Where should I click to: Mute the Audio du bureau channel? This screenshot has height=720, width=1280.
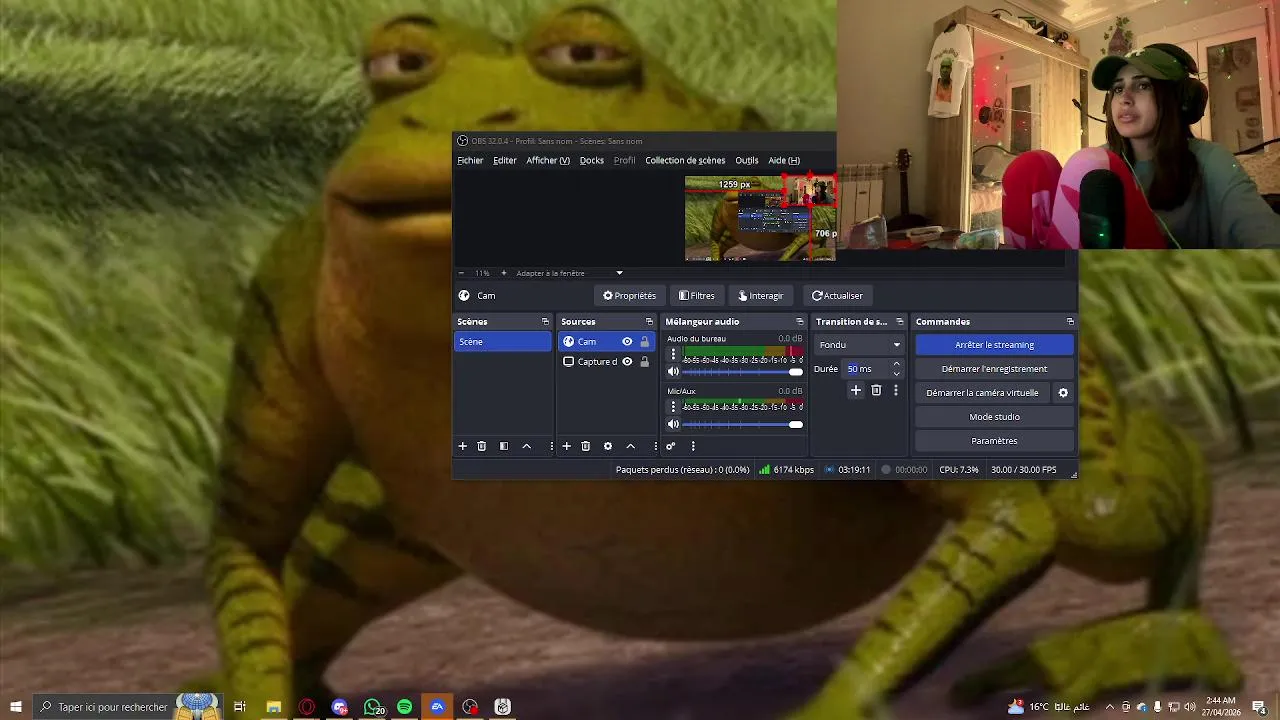[673, 372]
